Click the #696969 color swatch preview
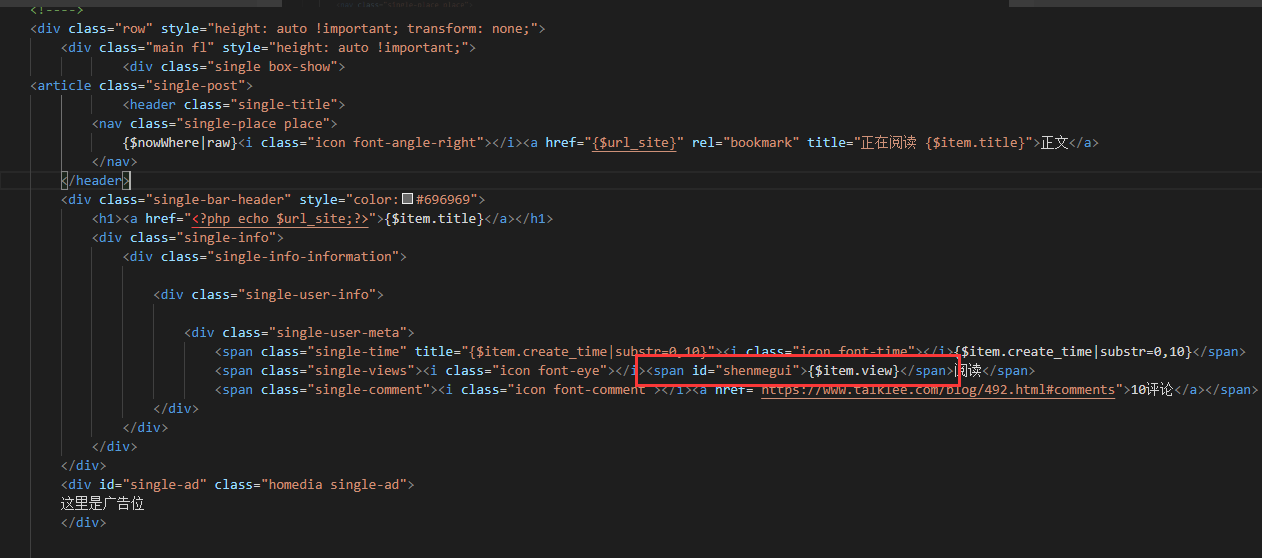The image size is (1262, 558). pyautogui.click(x=407, y=200)
